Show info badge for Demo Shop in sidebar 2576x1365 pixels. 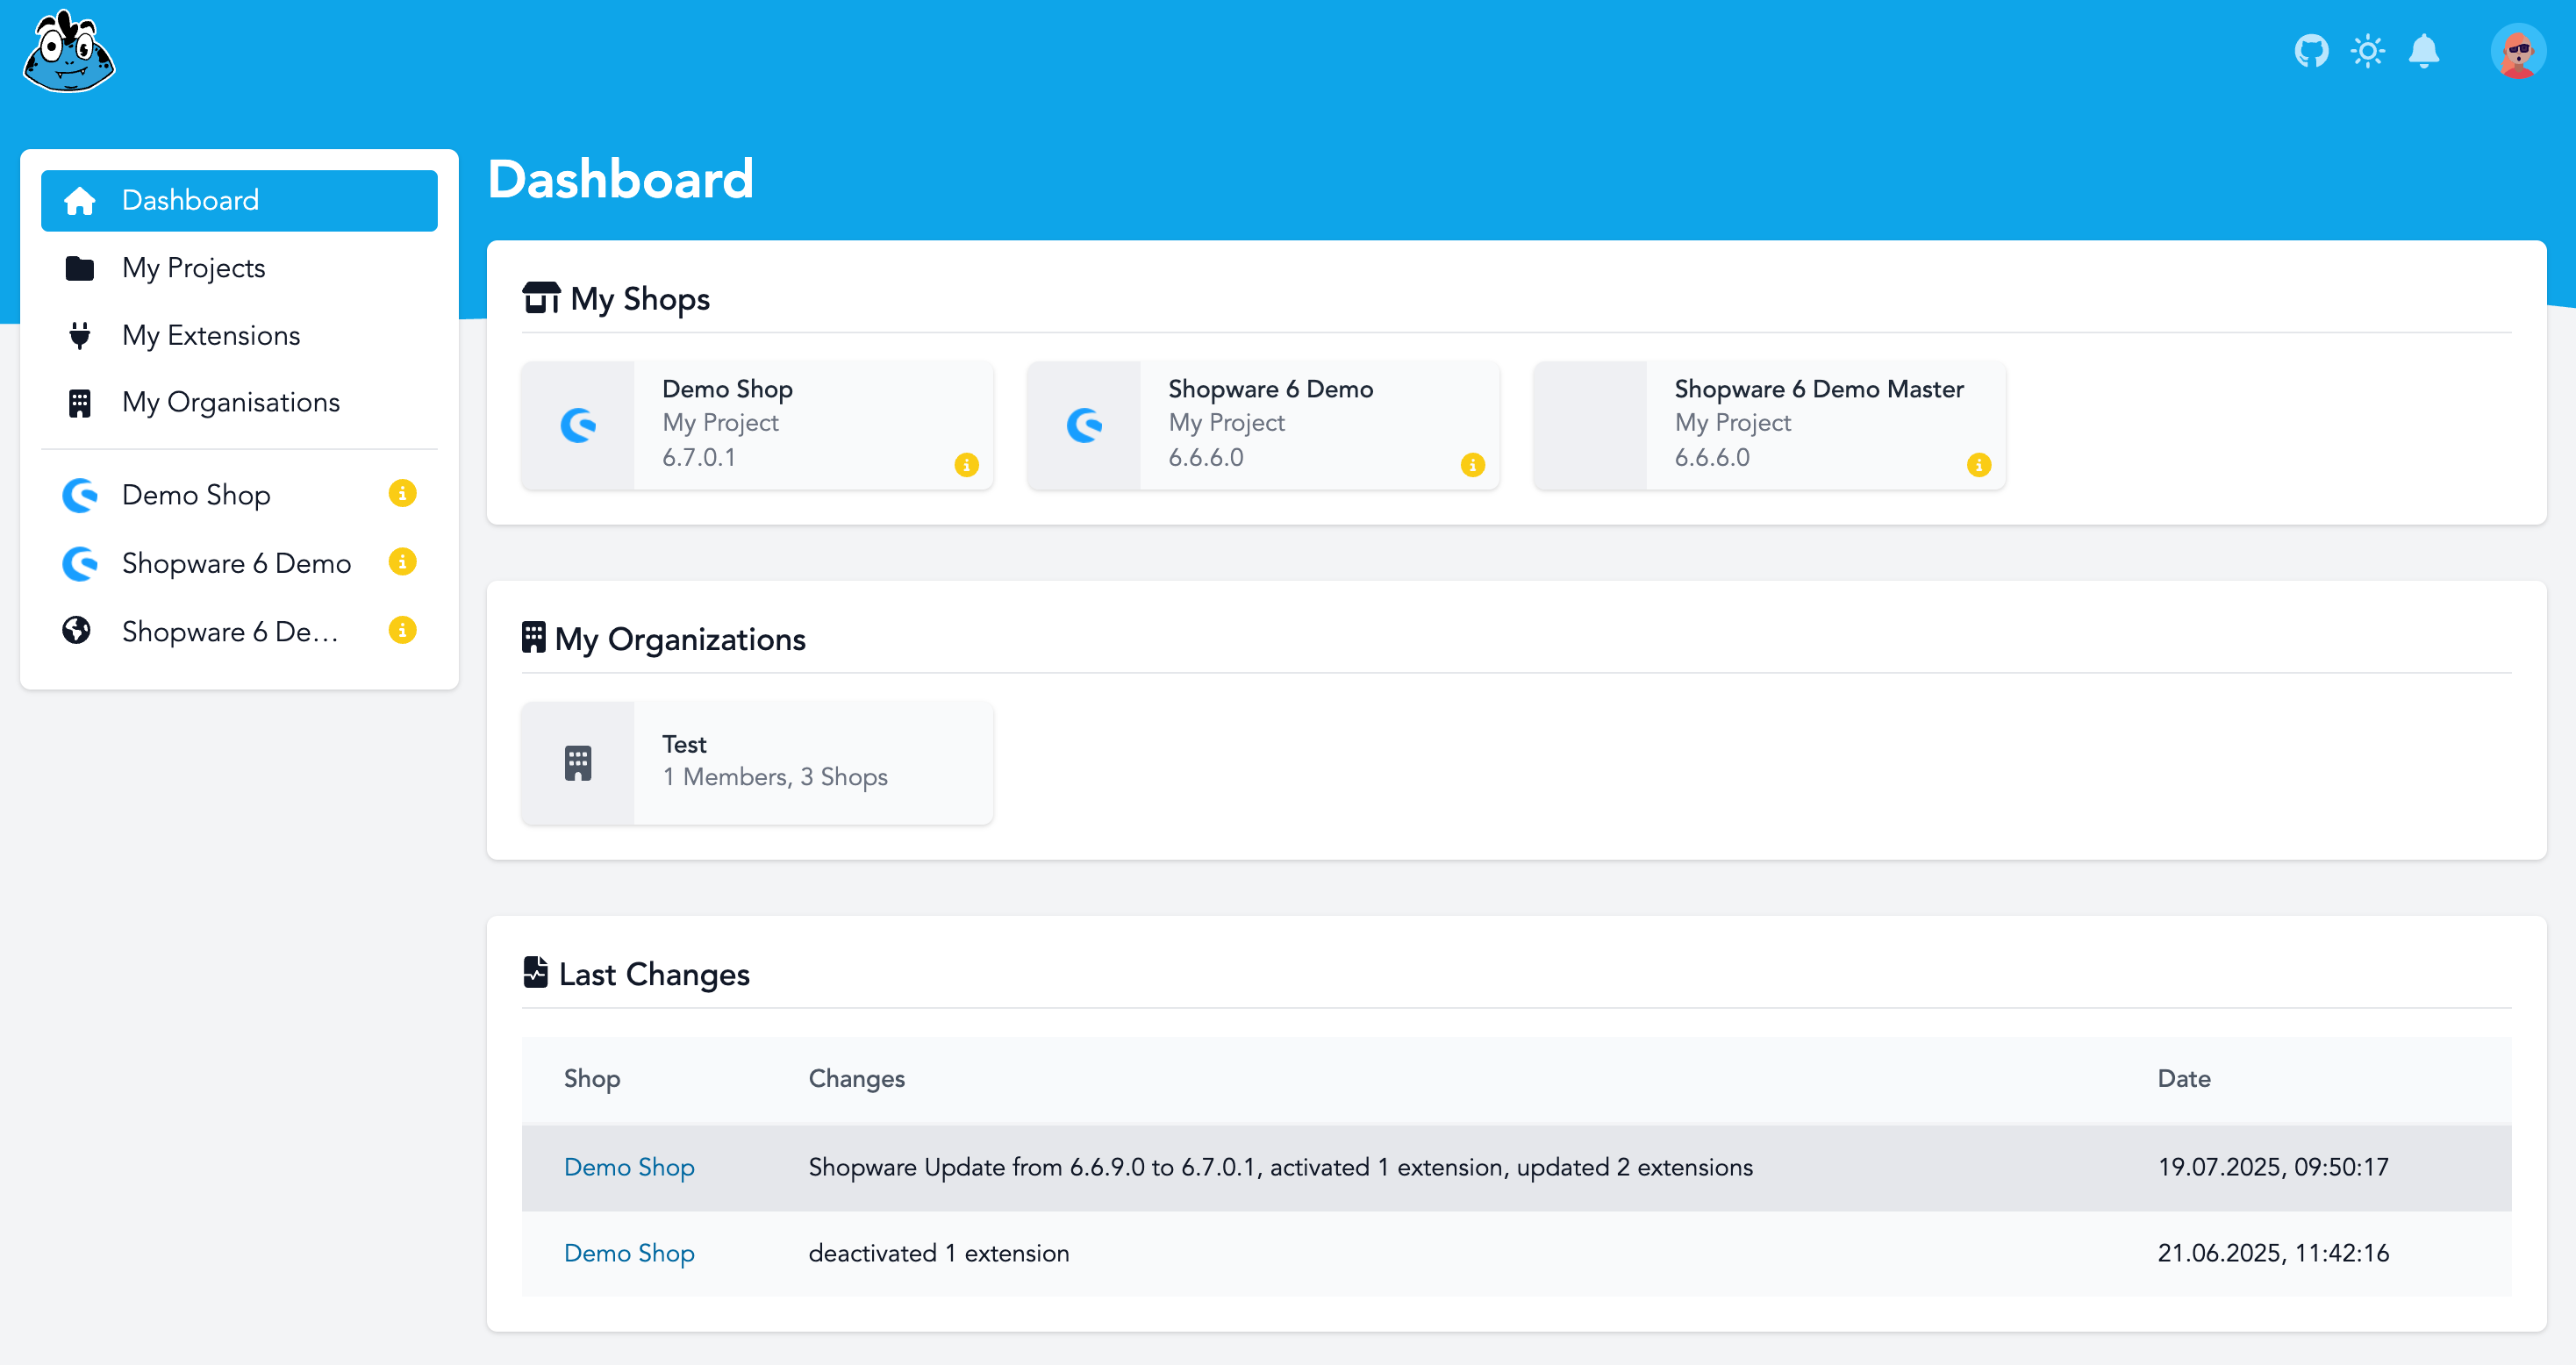click(402, 493)
